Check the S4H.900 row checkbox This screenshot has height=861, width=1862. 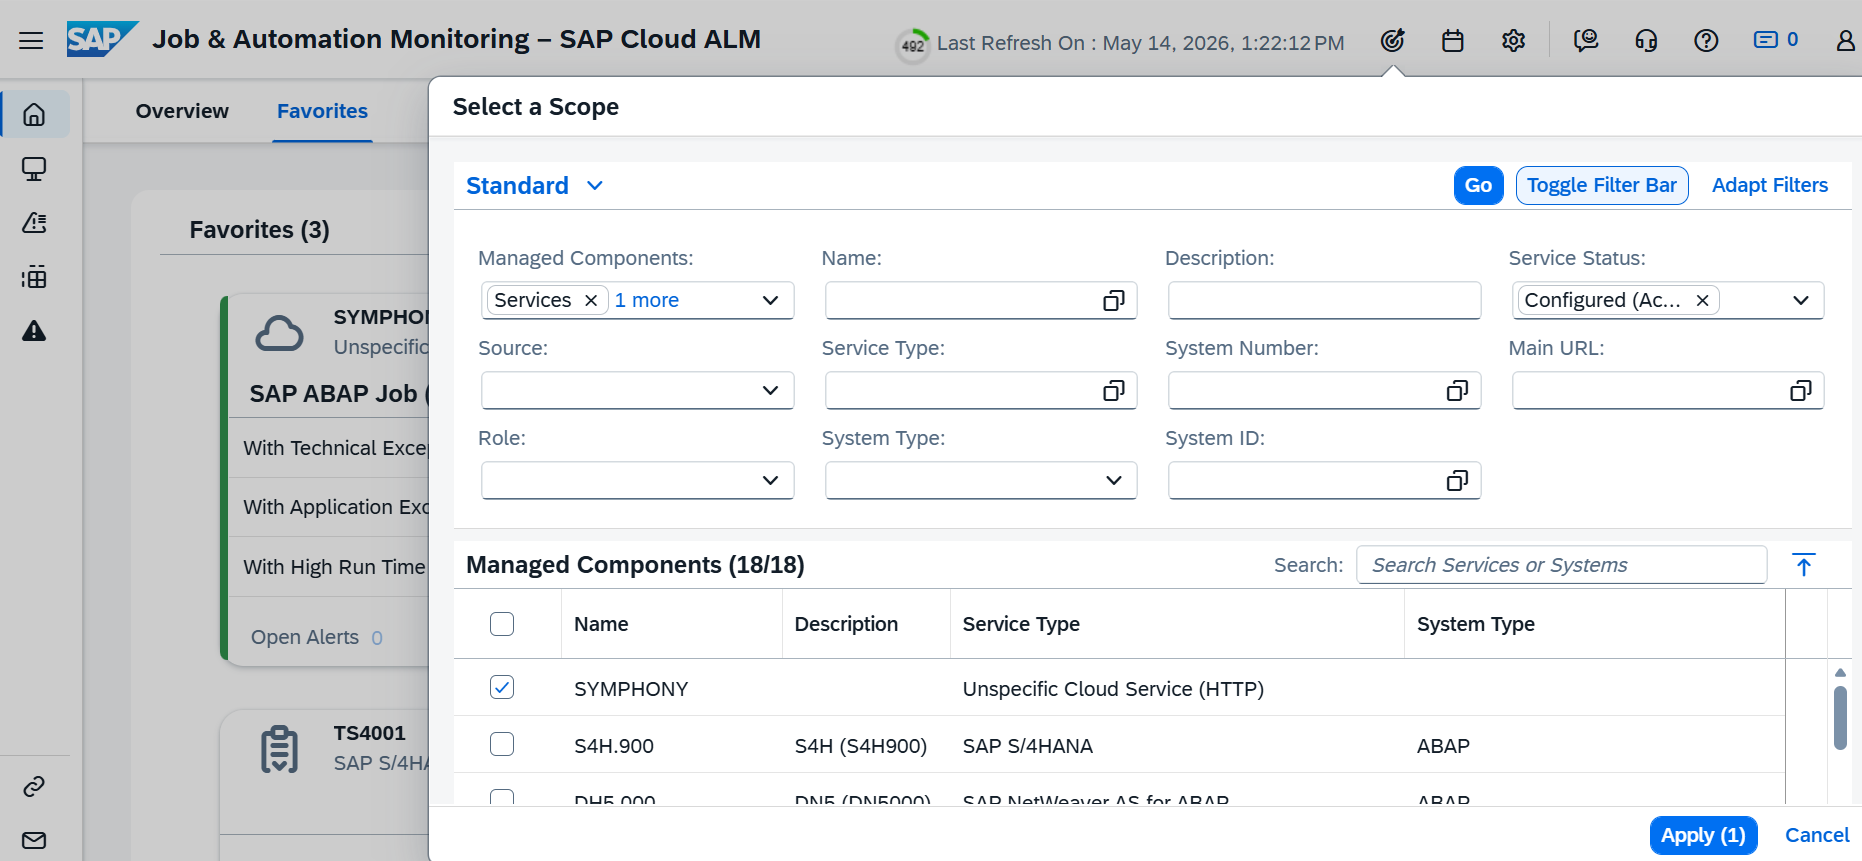coord(502,744)
